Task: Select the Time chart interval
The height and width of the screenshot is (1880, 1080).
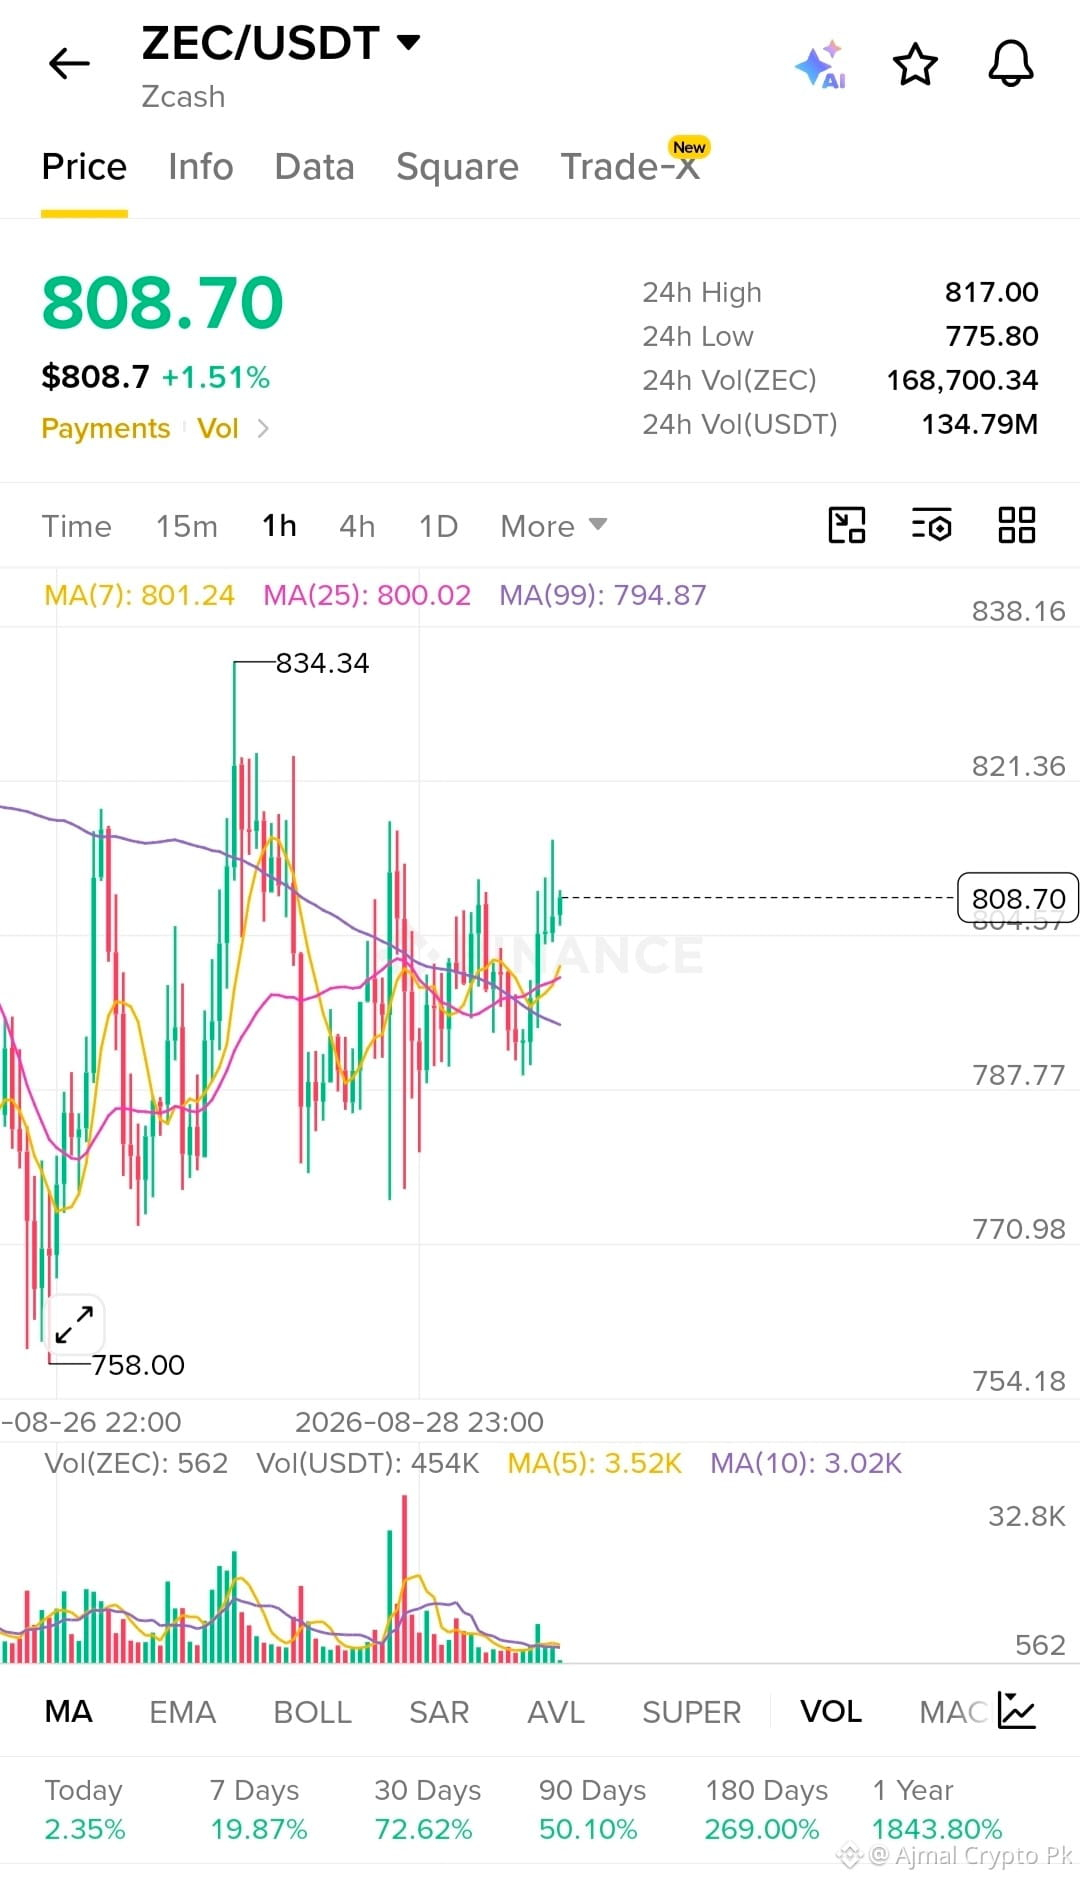Action: 77,526
